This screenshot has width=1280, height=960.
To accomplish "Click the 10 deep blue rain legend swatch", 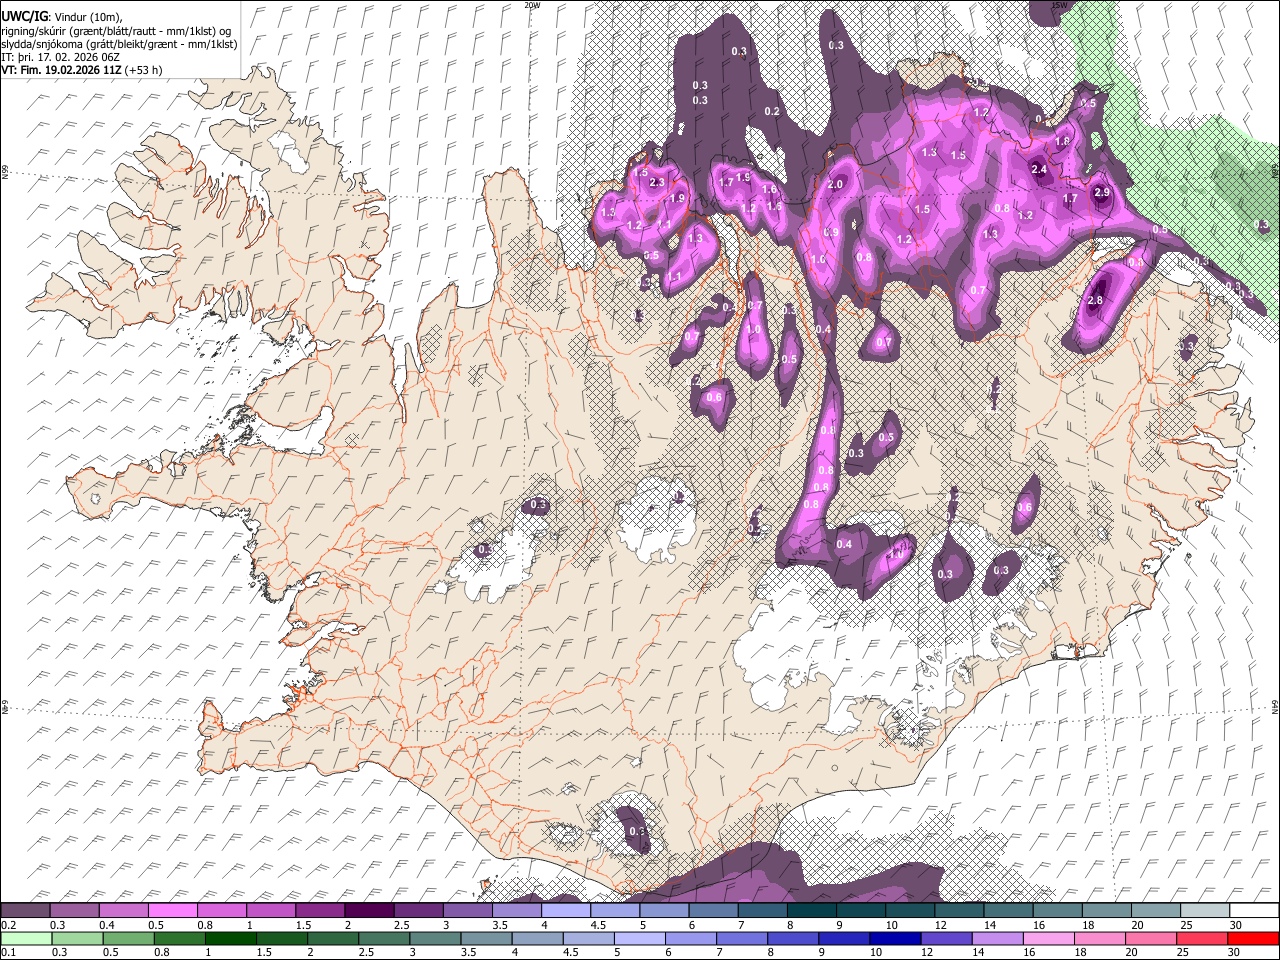I will (x=895, y=938).
